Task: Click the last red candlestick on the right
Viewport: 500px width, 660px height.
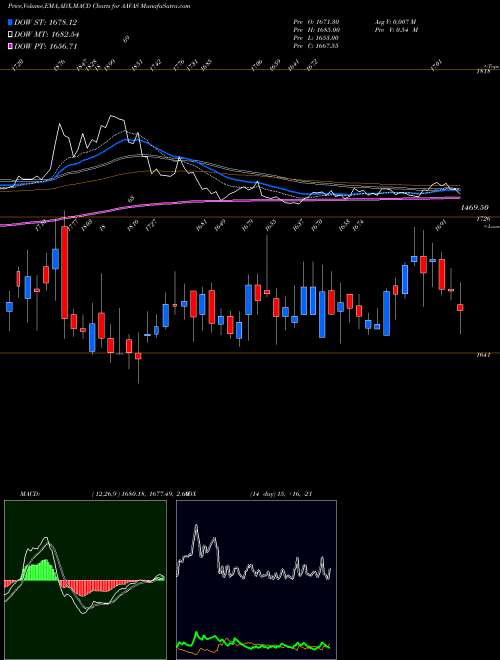Action: click(x=460, y=308)
